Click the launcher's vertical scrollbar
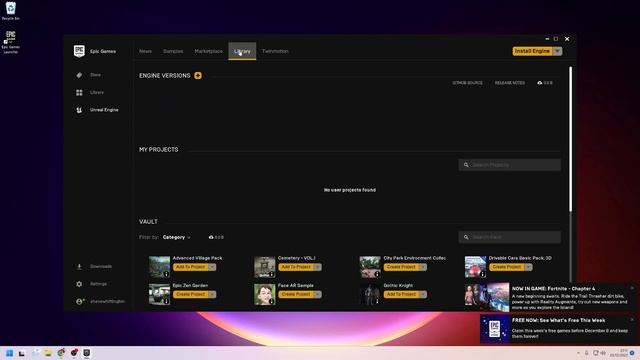Viewport: 640px width, 360px height. pyautogui.click(x=570, y=139)
